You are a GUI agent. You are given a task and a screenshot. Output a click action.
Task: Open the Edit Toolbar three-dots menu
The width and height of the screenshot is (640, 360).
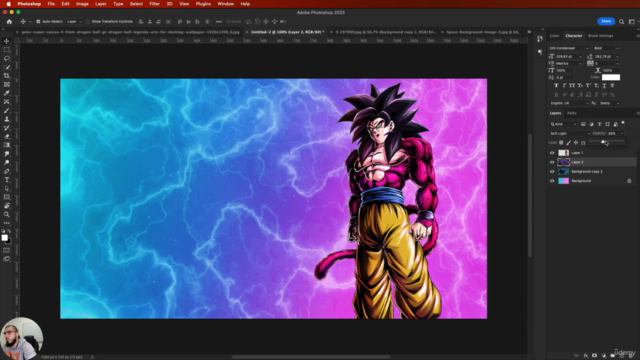pos(7,223)
